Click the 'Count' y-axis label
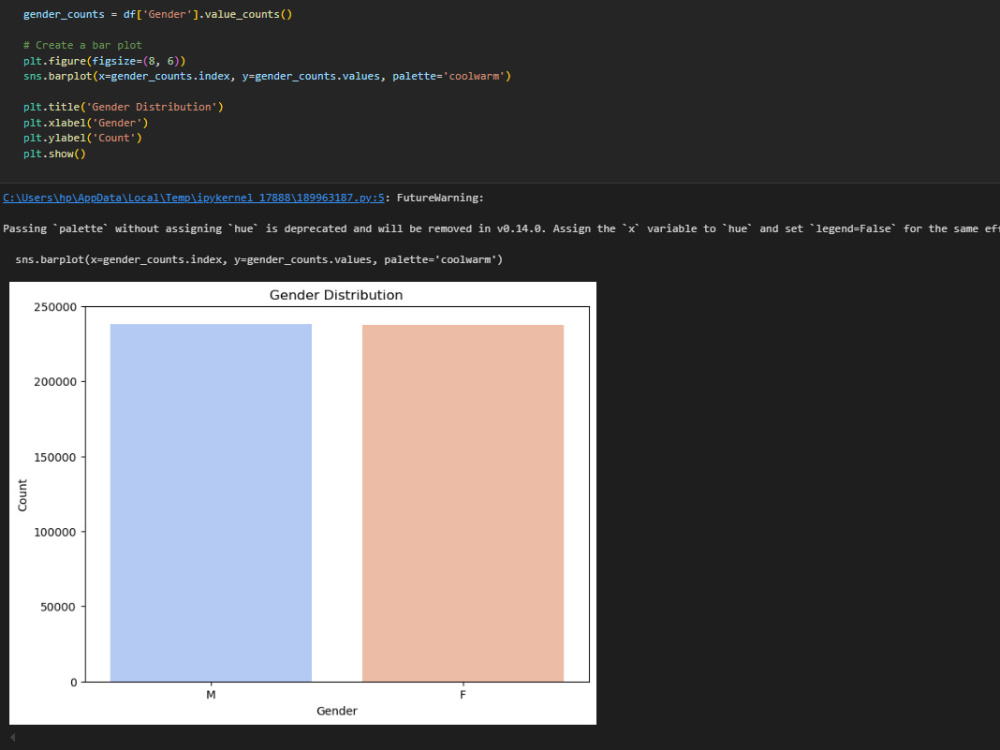The height and width of the screenshot is (750, 1000). click(22, 495)
